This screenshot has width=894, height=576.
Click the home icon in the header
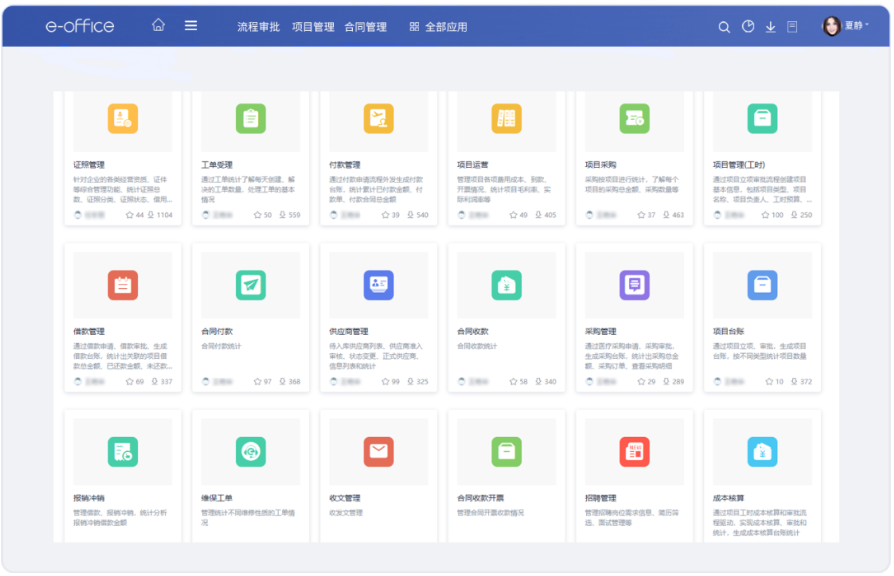pyautogui.click(x=158, y=26)
